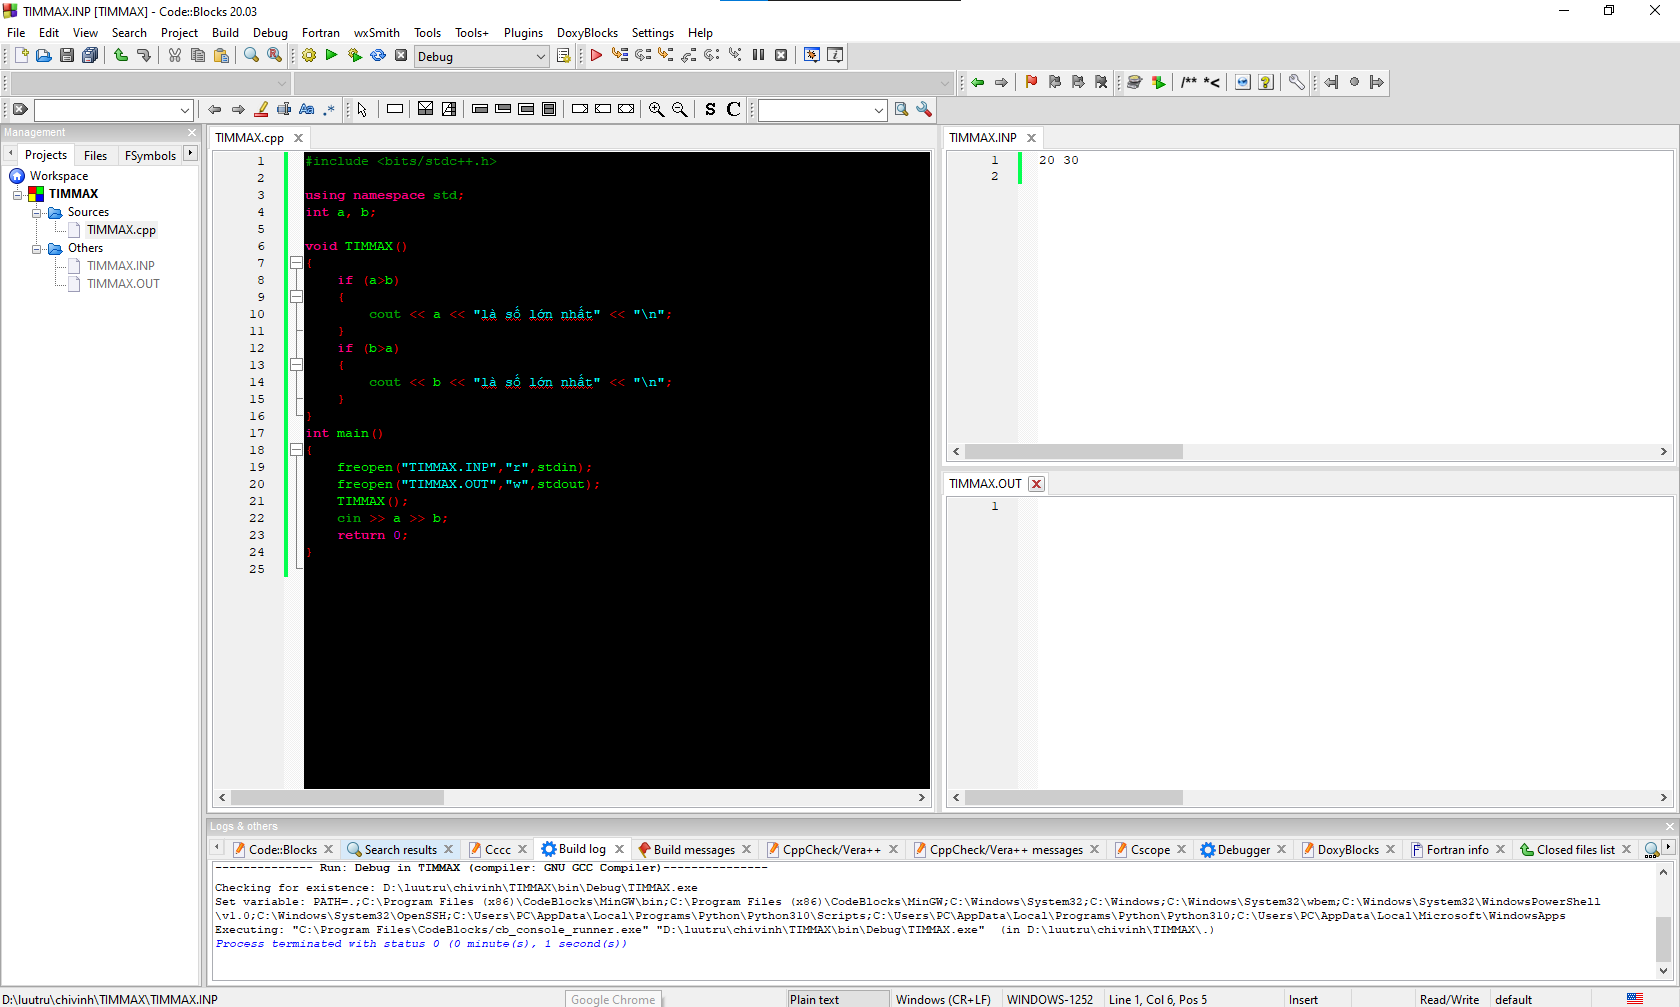Toggle regular expression search option

coord(330,110)
